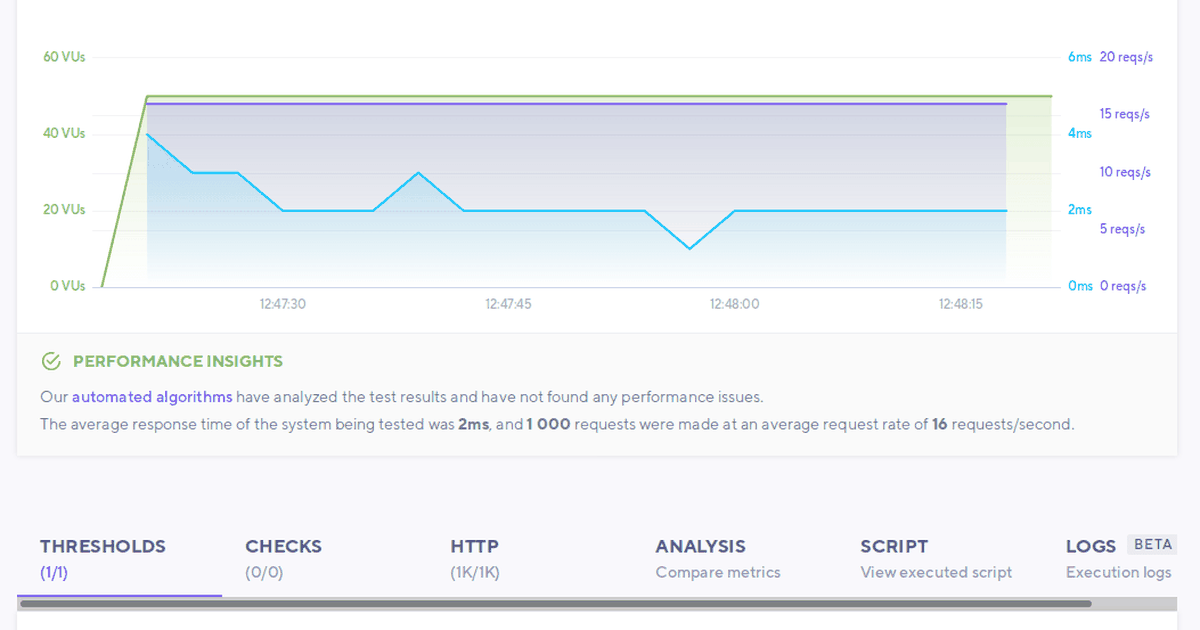The width and height of the screenshot is (1200, 630).
Task: Click the horizontal tab scrollbar
Action: [555, 604]
